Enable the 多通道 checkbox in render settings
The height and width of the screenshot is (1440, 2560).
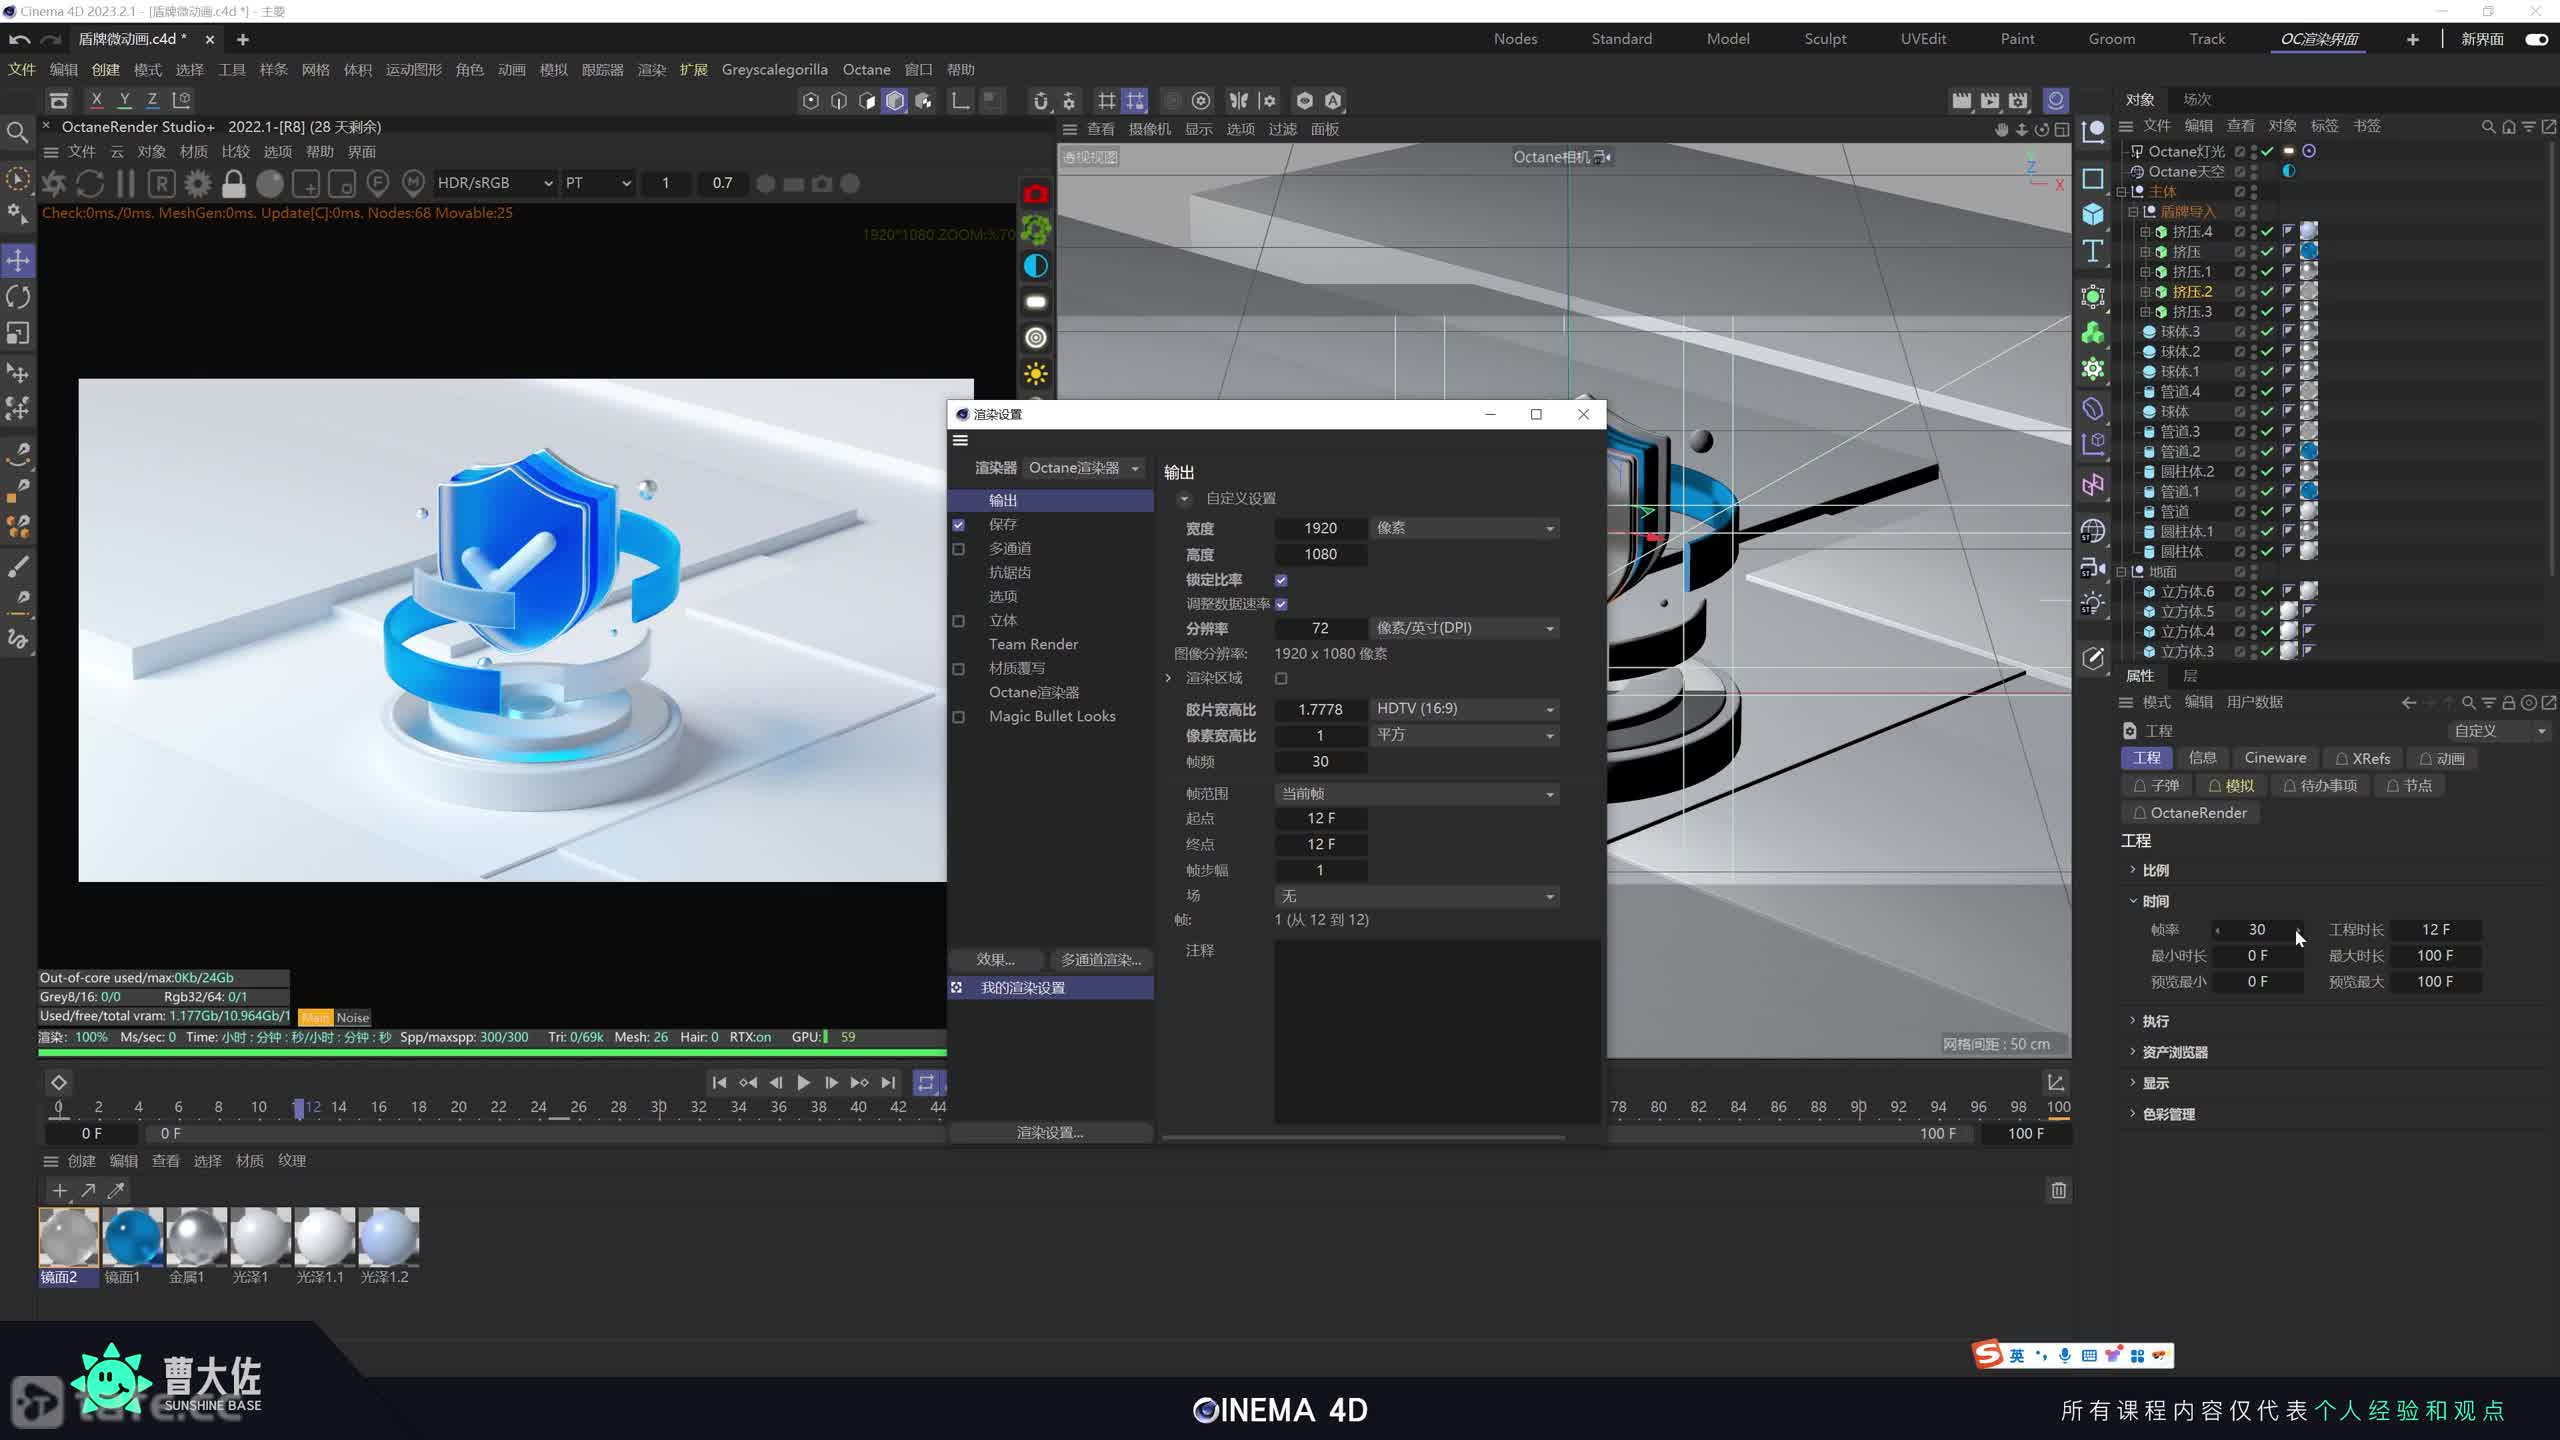click(x=958, y=549)
